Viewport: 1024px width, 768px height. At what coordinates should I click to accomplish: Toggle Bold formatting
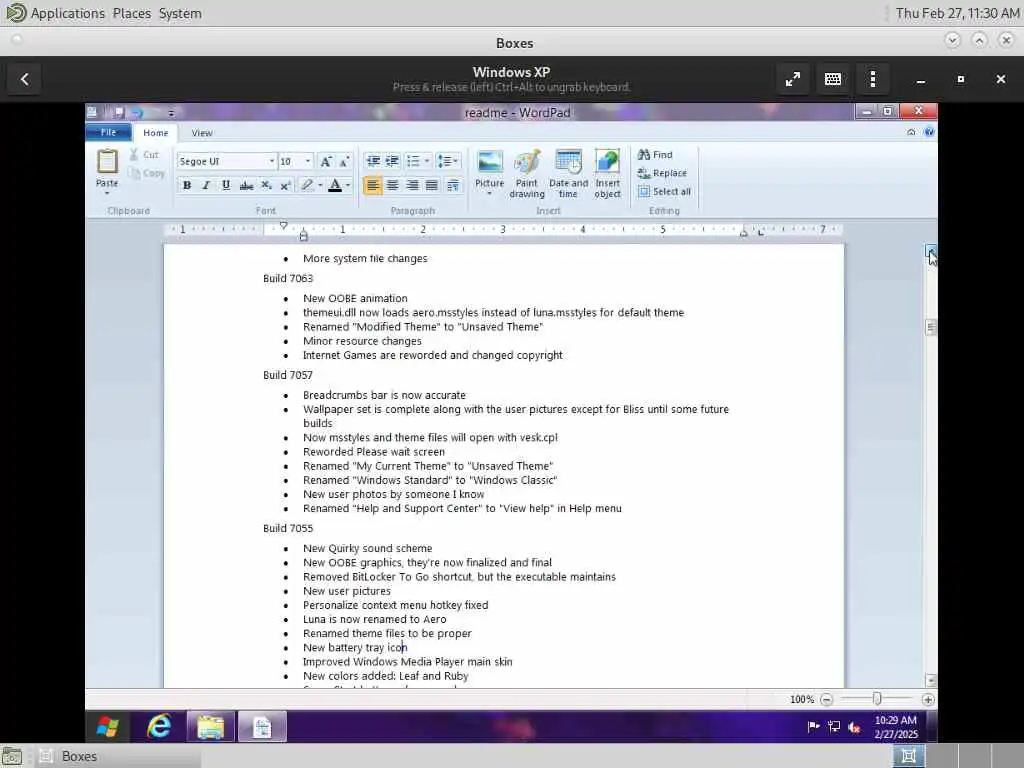(187, 185)
